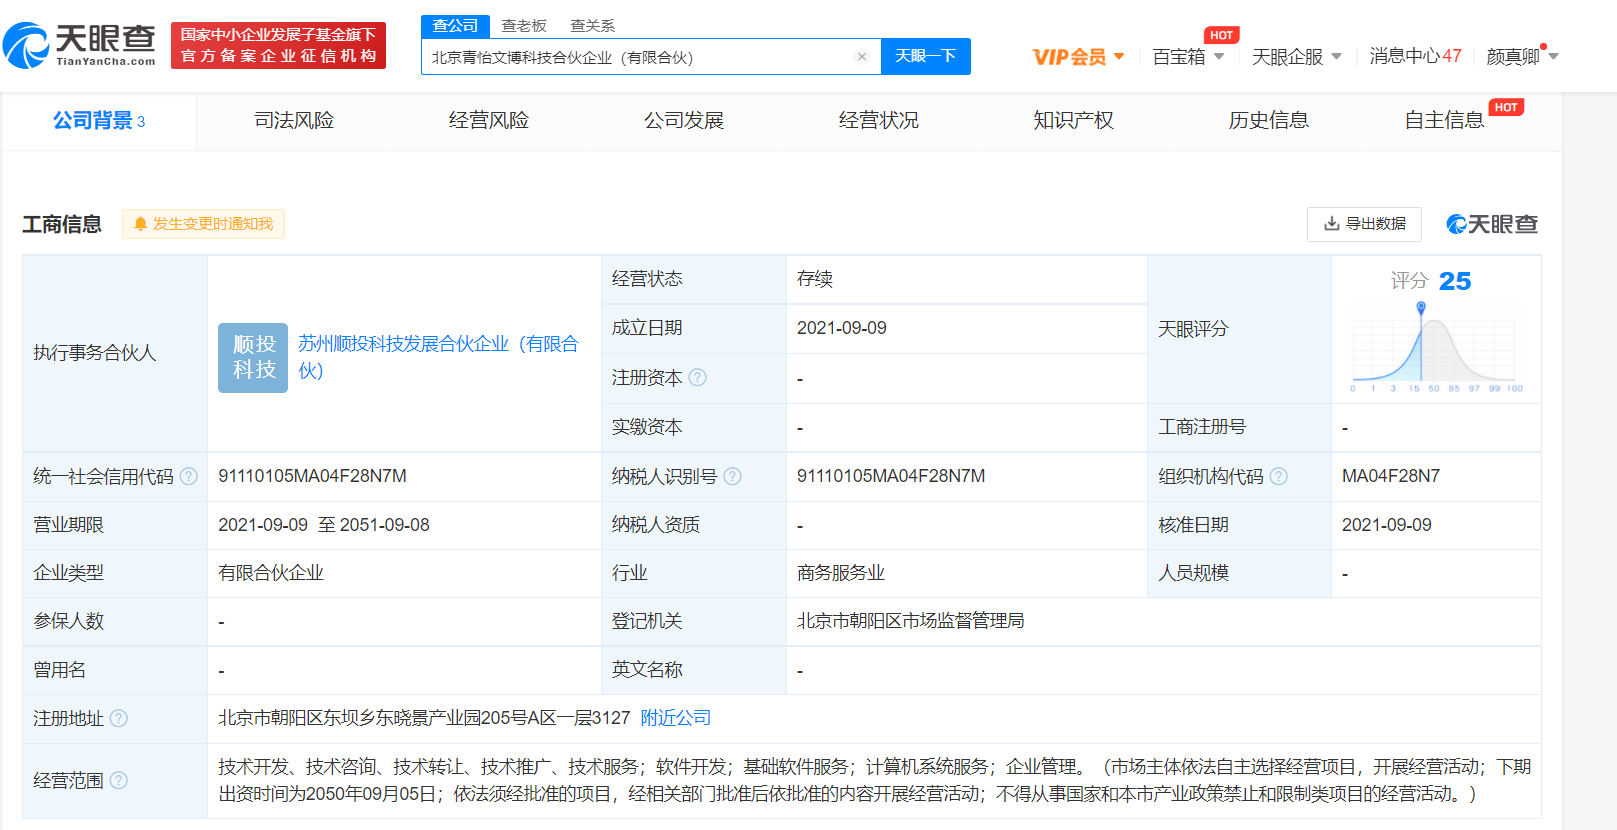Click the 北京市朝阳区市场监督管理局 cell

910,621
